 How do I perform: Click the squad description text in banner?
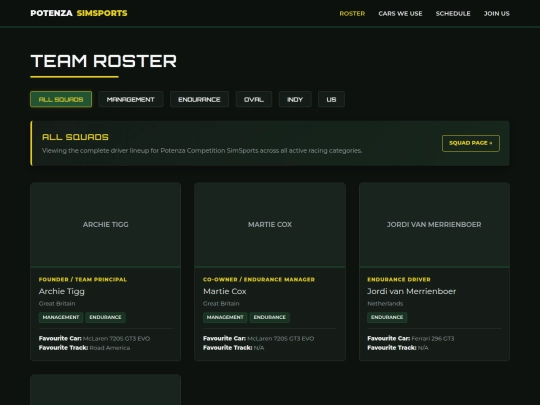202,150
